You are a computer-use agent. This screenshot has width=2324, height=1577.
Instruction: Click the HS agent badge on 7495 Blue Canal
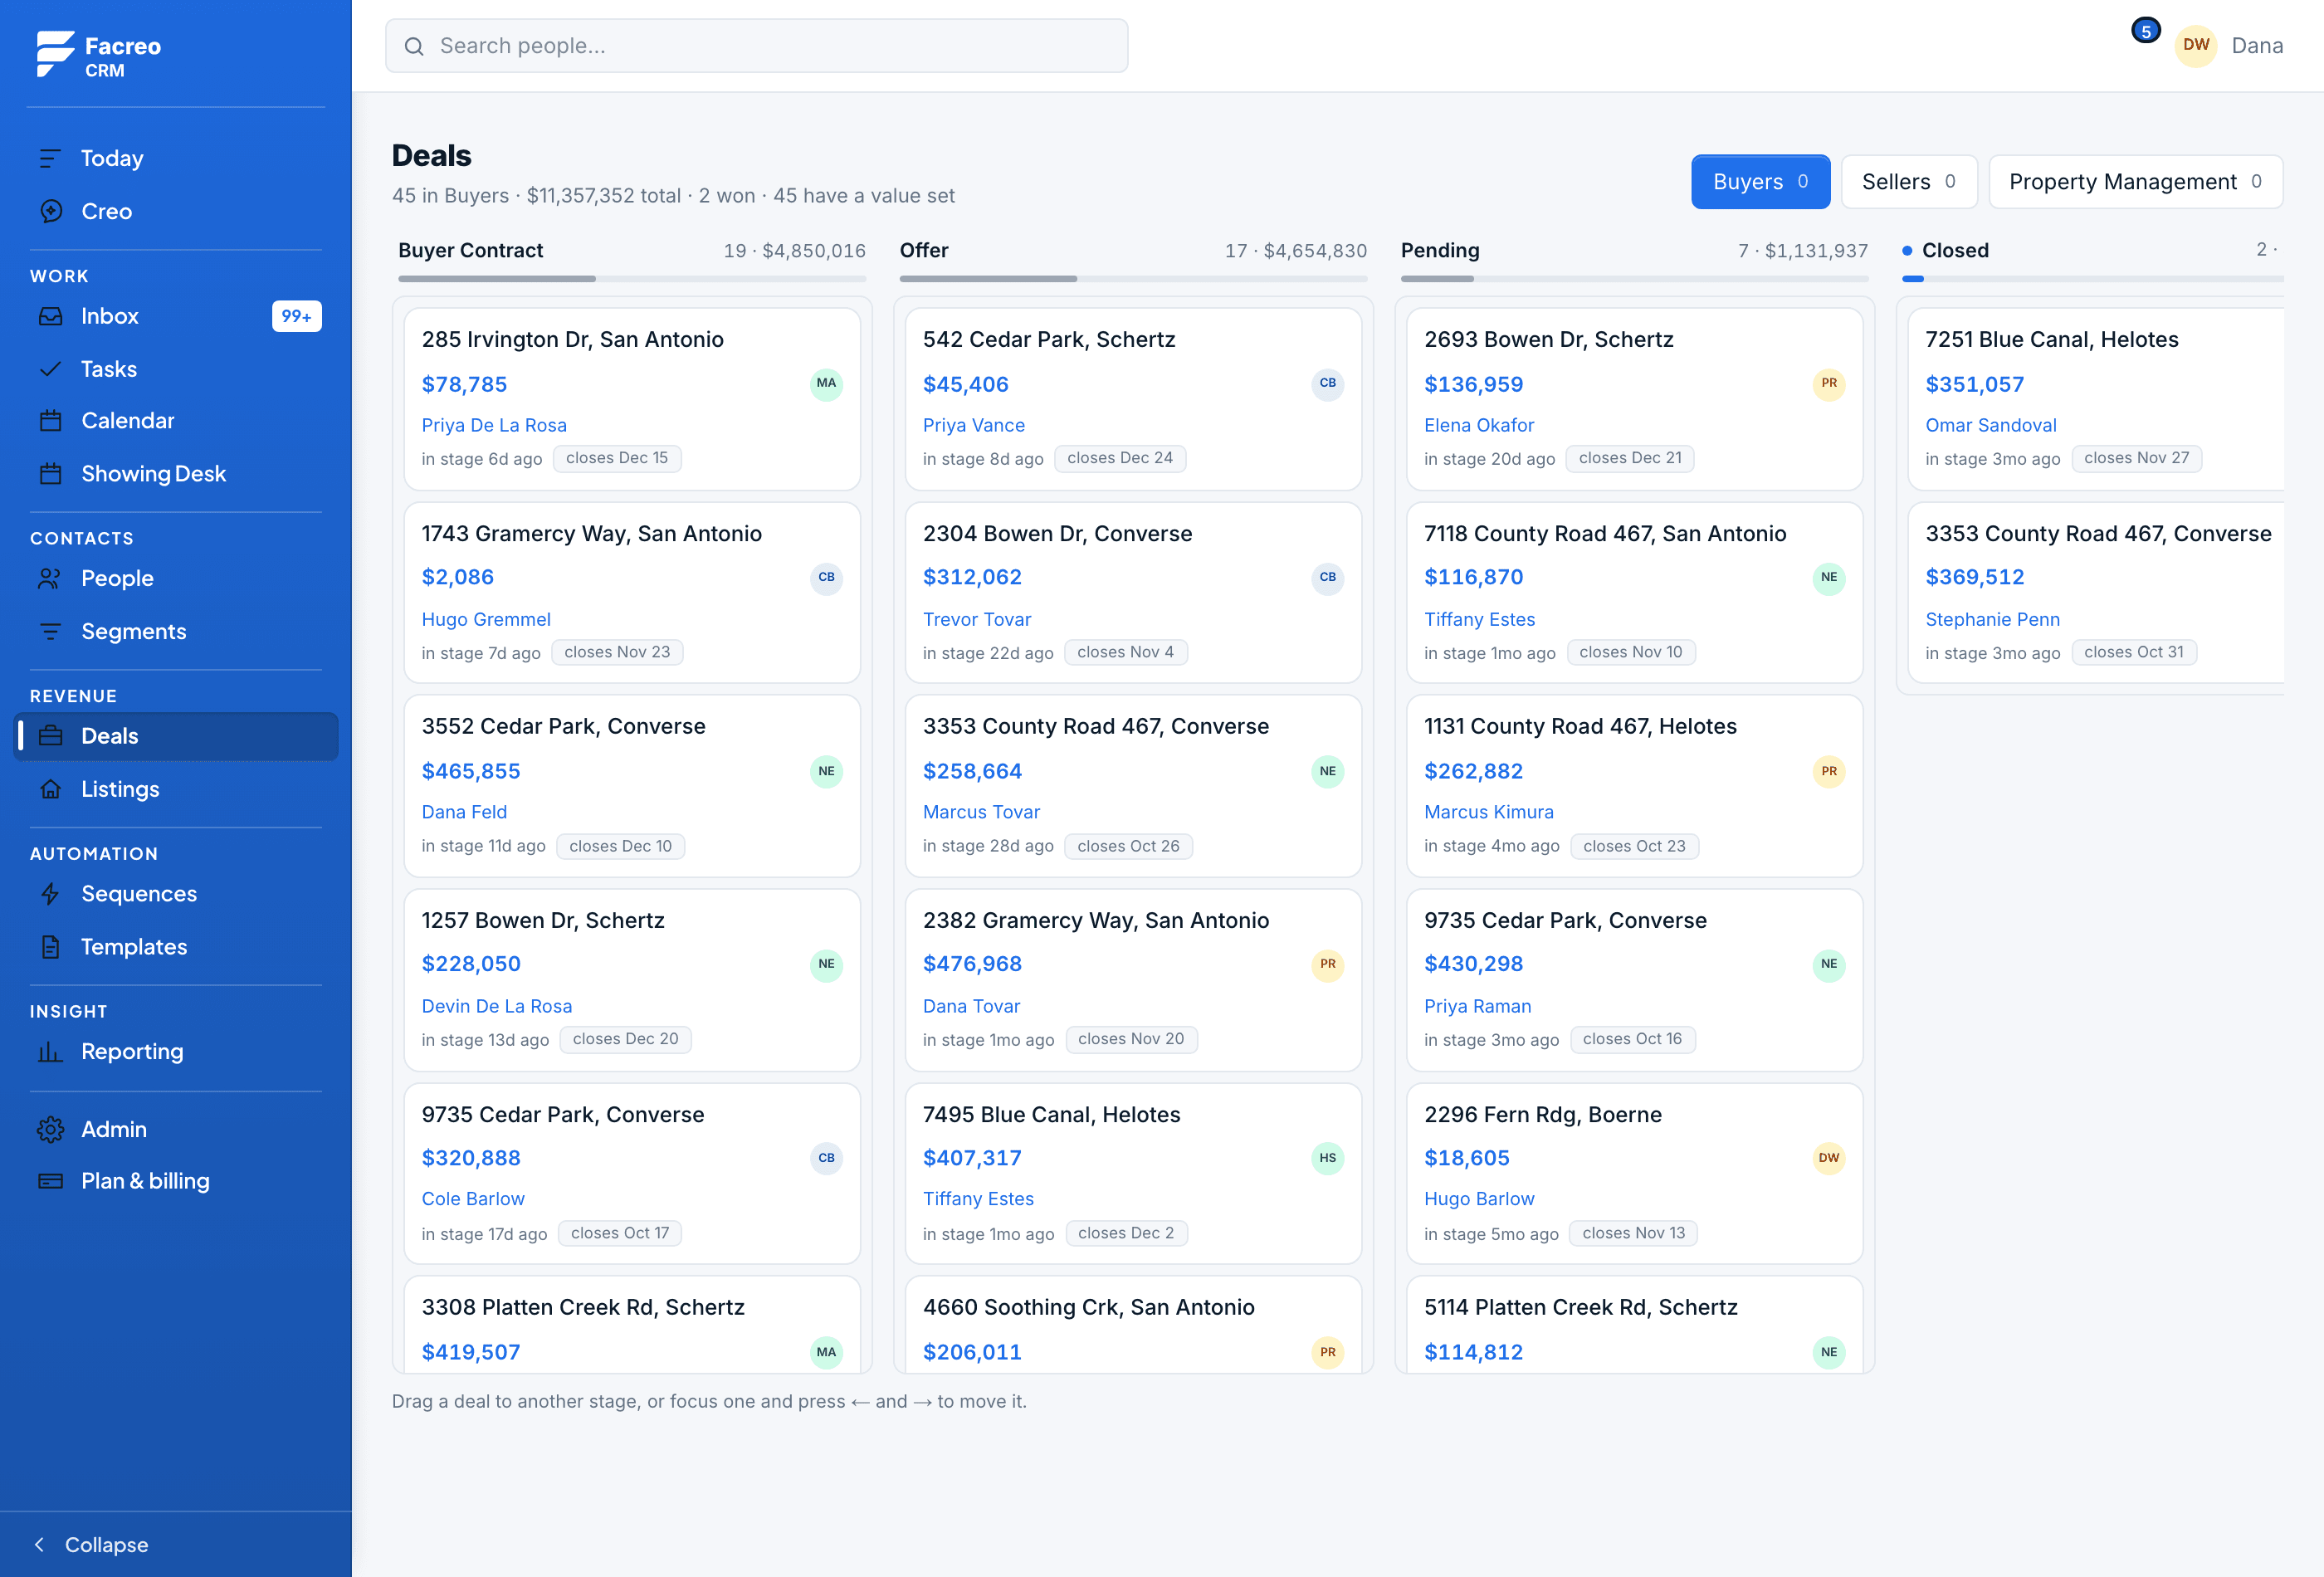tap(1327, 1158)
